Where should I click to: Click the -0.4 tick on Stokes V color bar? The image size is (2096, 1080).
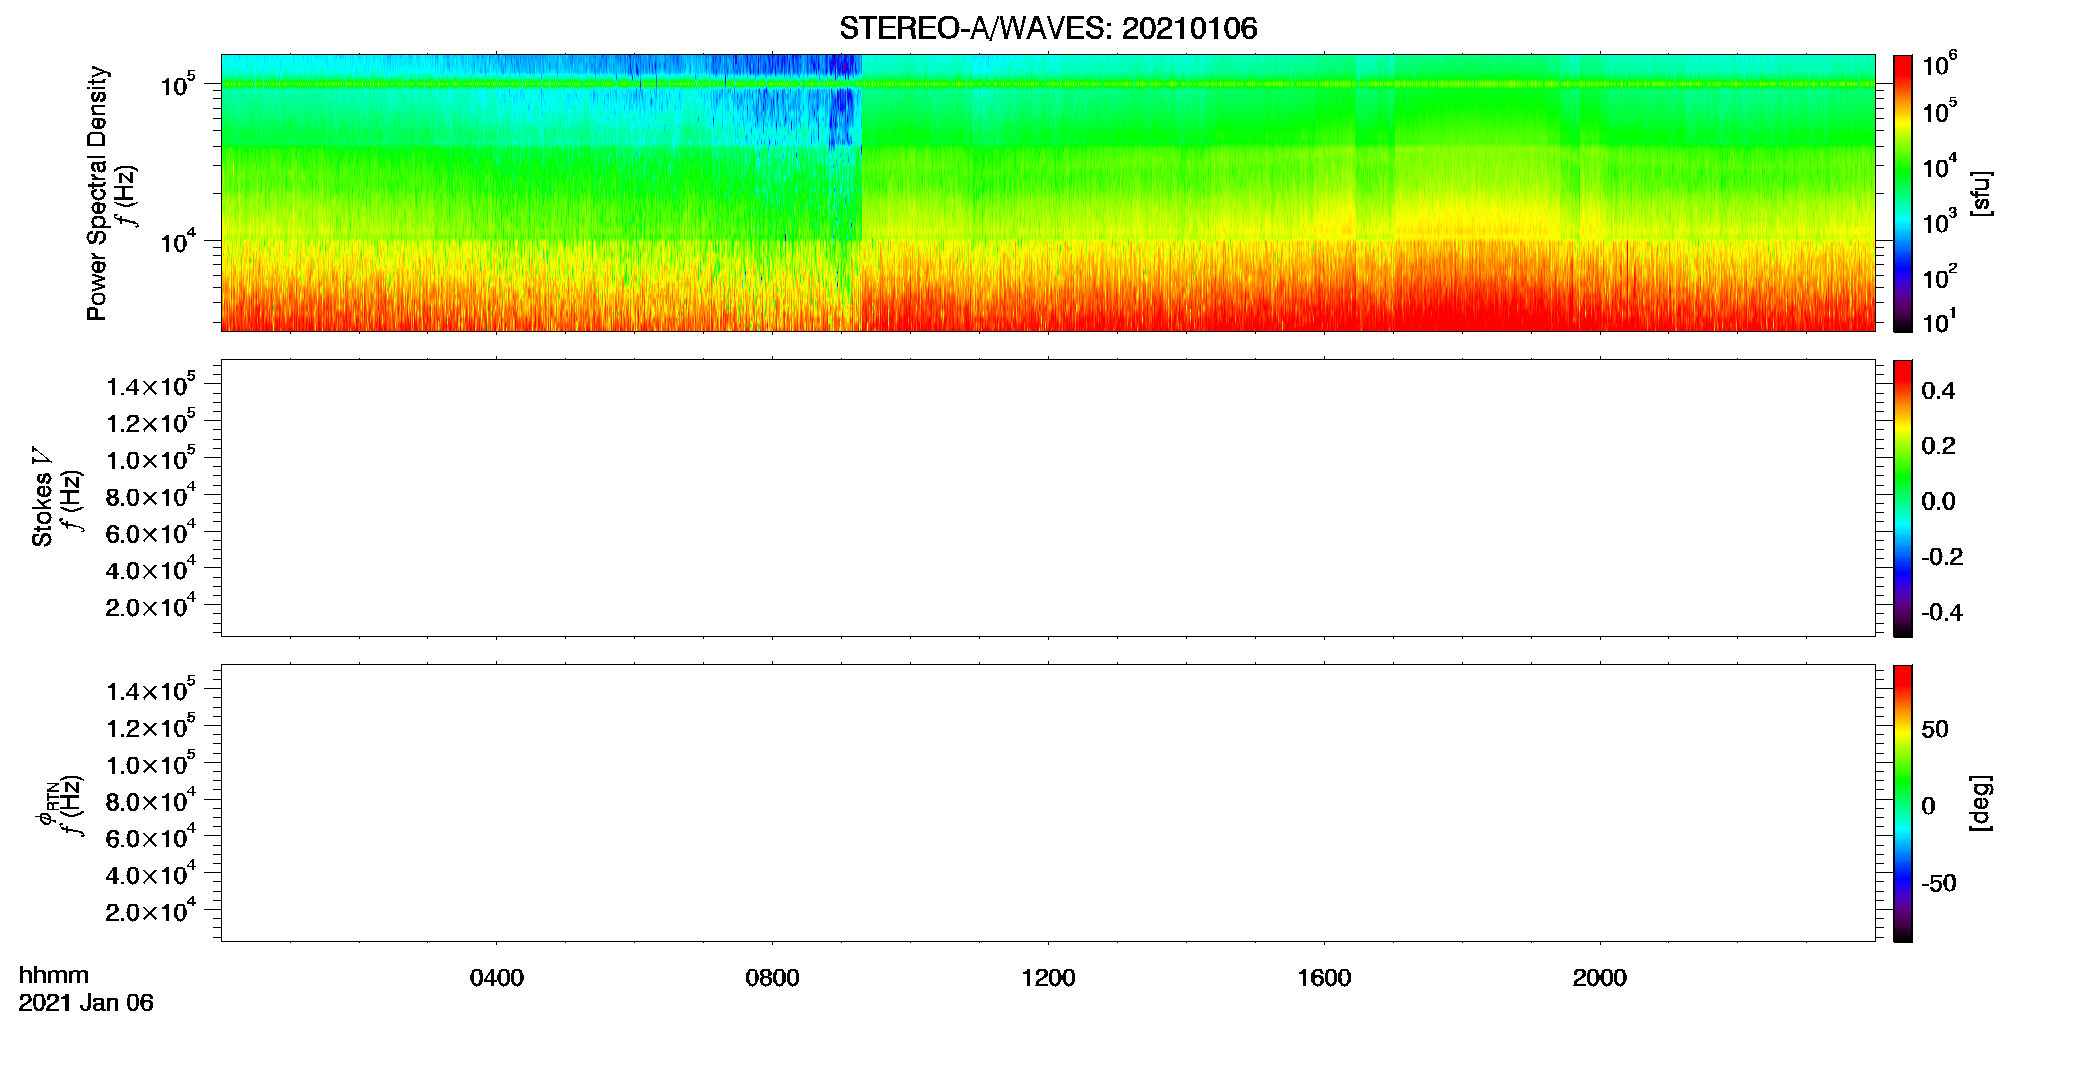[1942, 613]
